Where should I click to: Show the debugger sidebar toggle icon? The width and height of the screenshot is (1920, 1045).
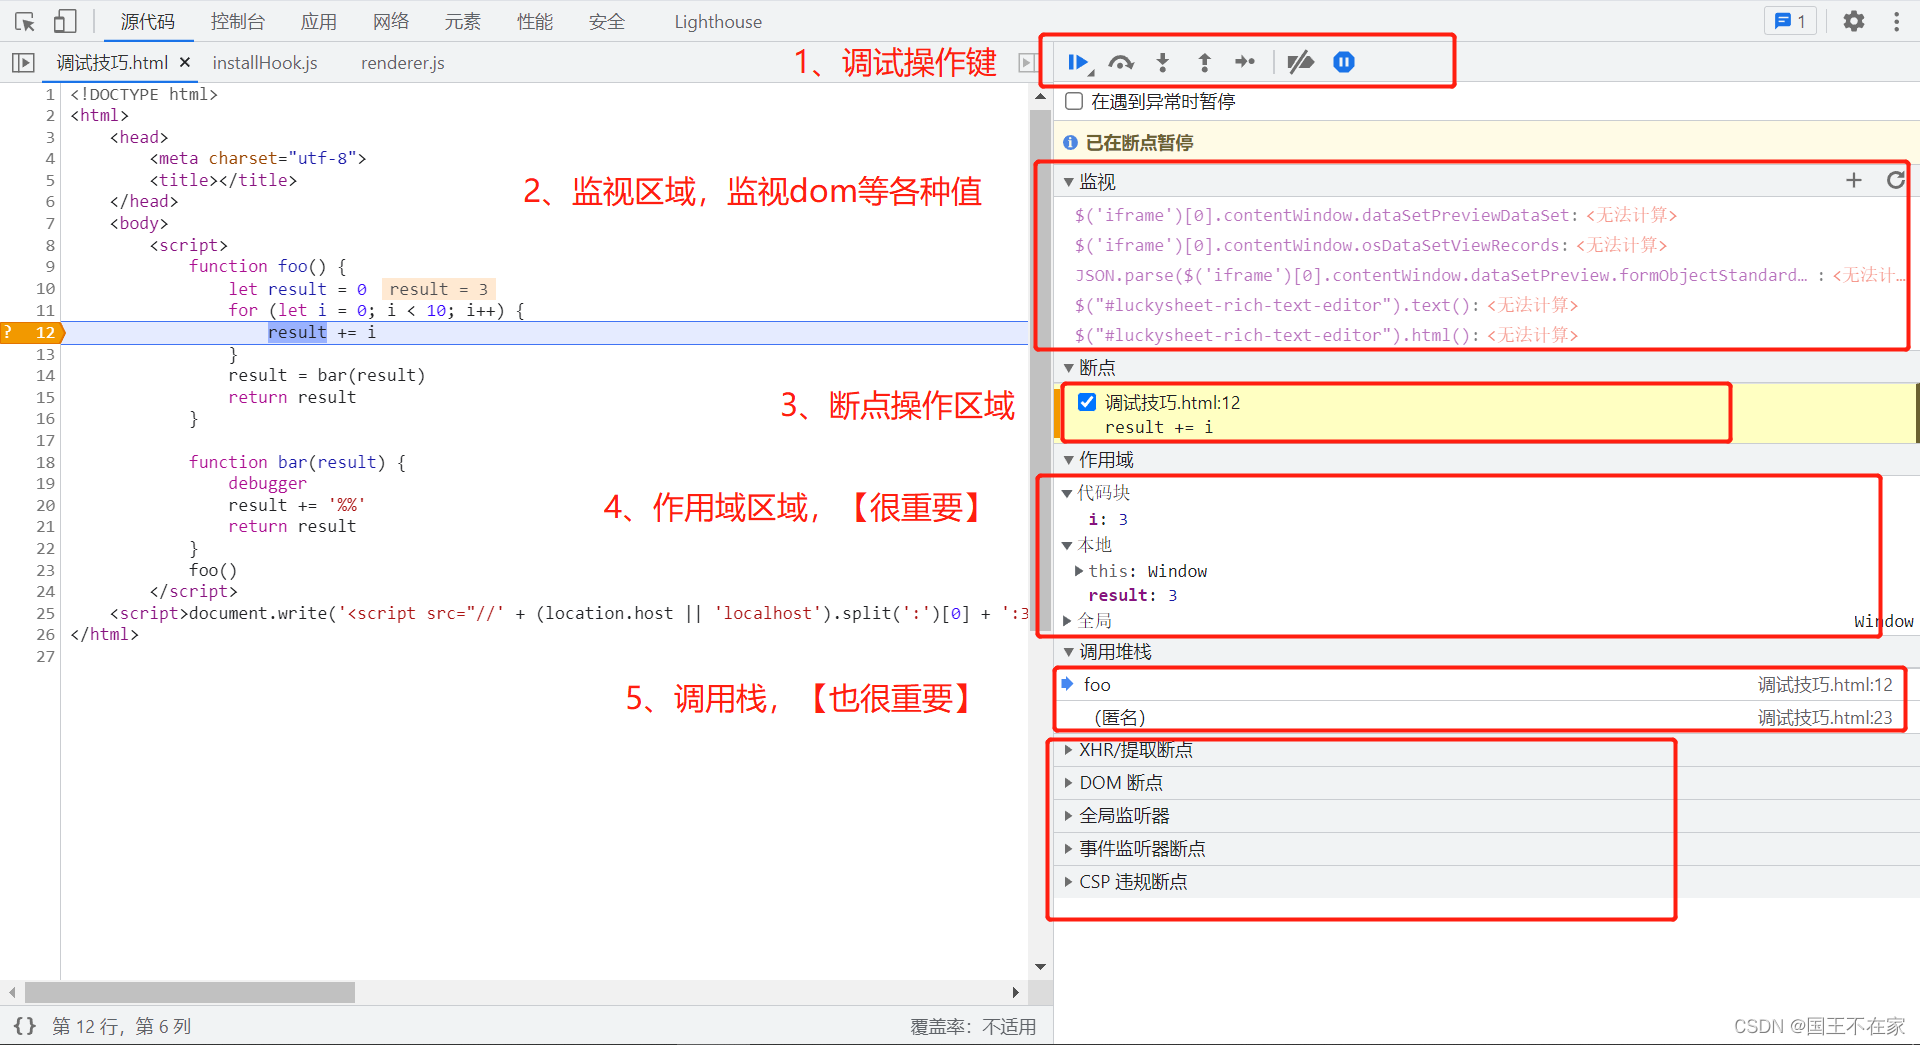click(x=1027, y=63)
